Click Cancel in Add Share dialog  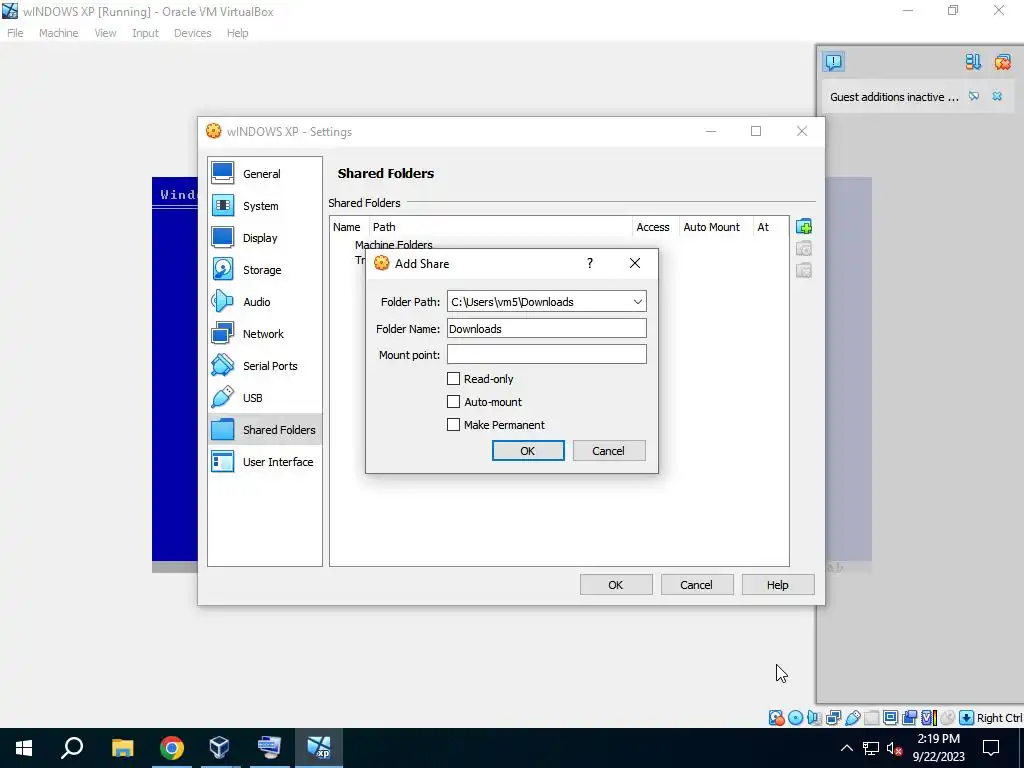[609, 451]
